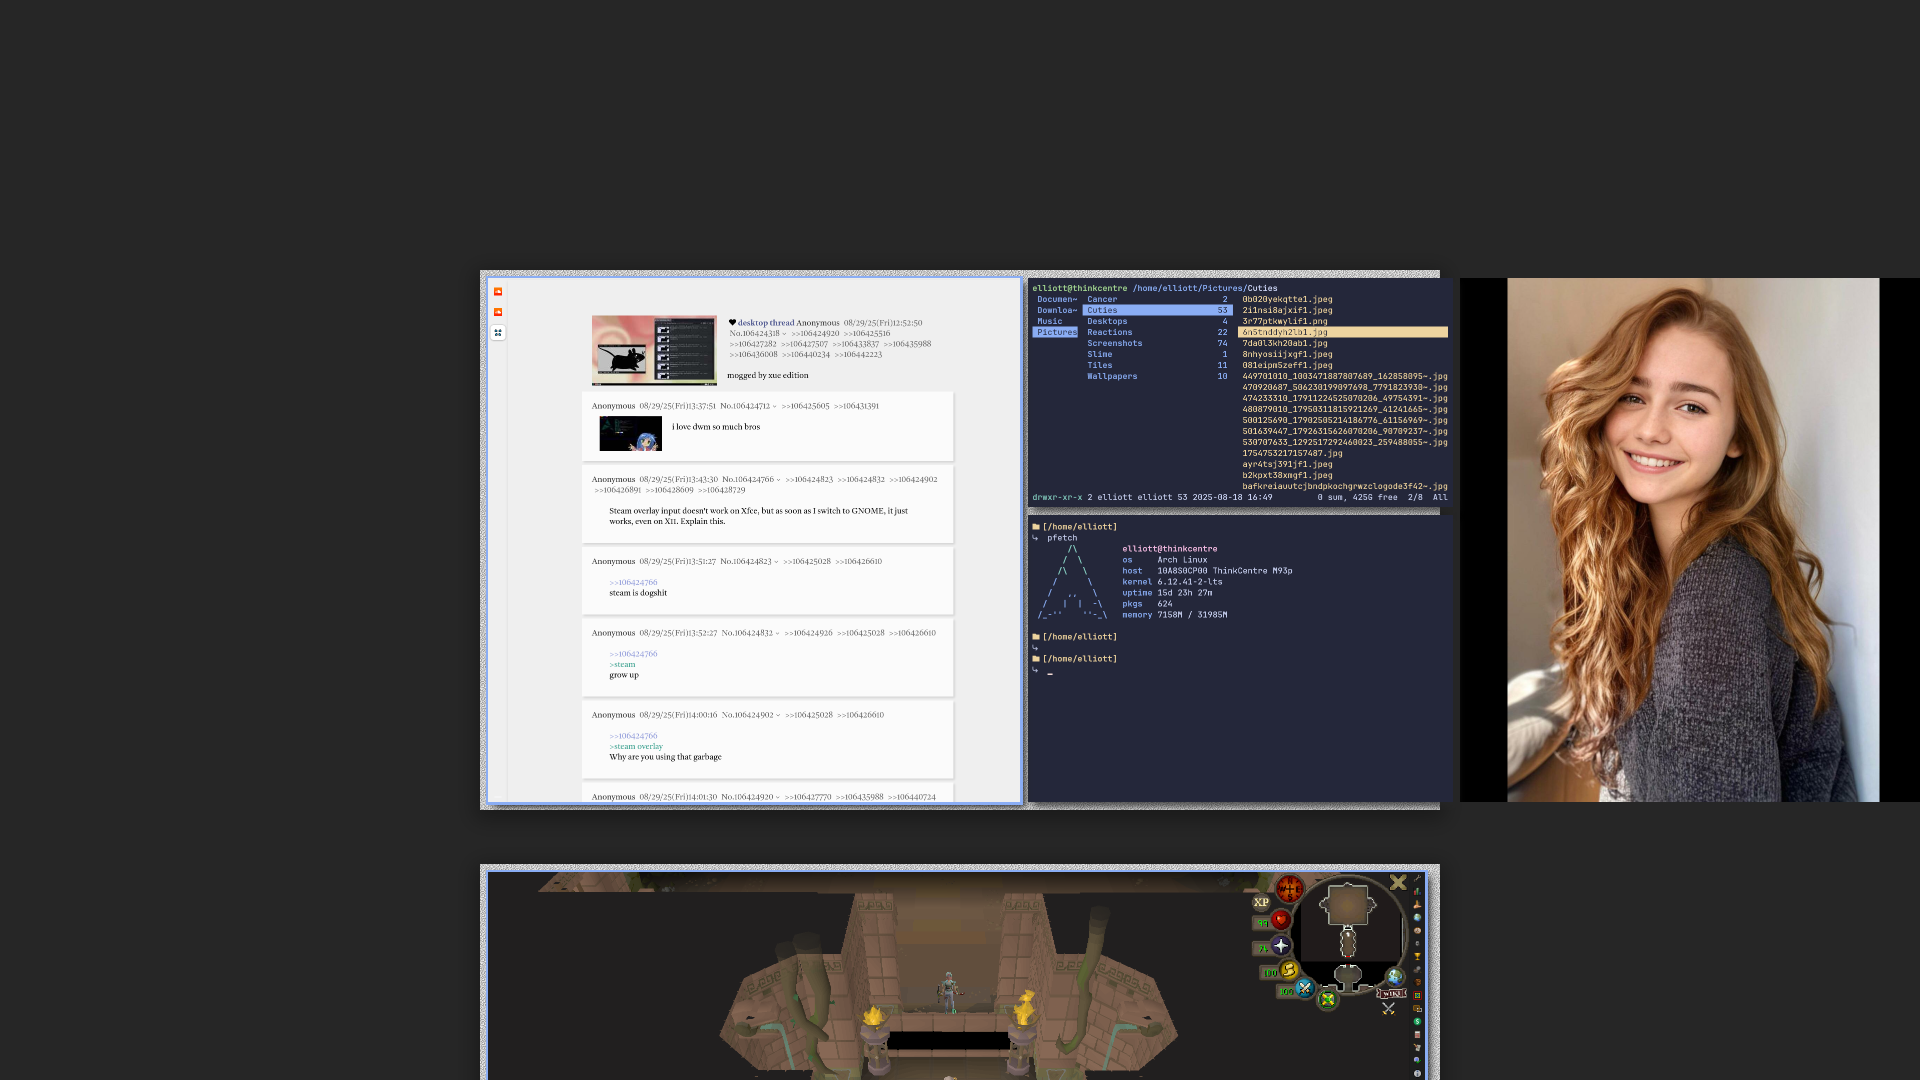Select the Slime directory in ranger
Viewport: 1920px width, 1080px height.
click(1157, 354)
